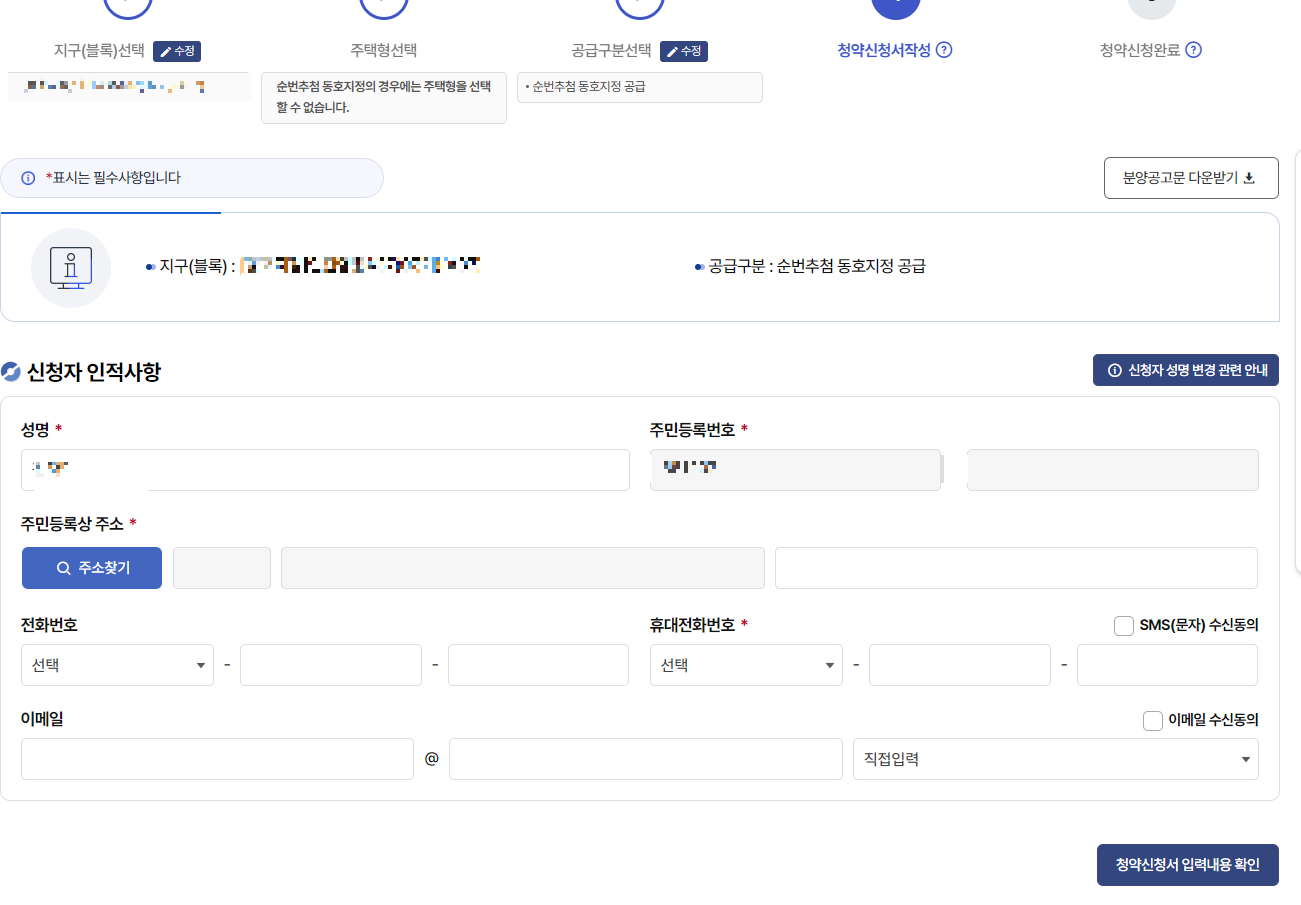Click the info icon on 신청자 성명 변경 관련 안내
The width and height of the screenshot is (1301, 905).
coord(1114,370)
